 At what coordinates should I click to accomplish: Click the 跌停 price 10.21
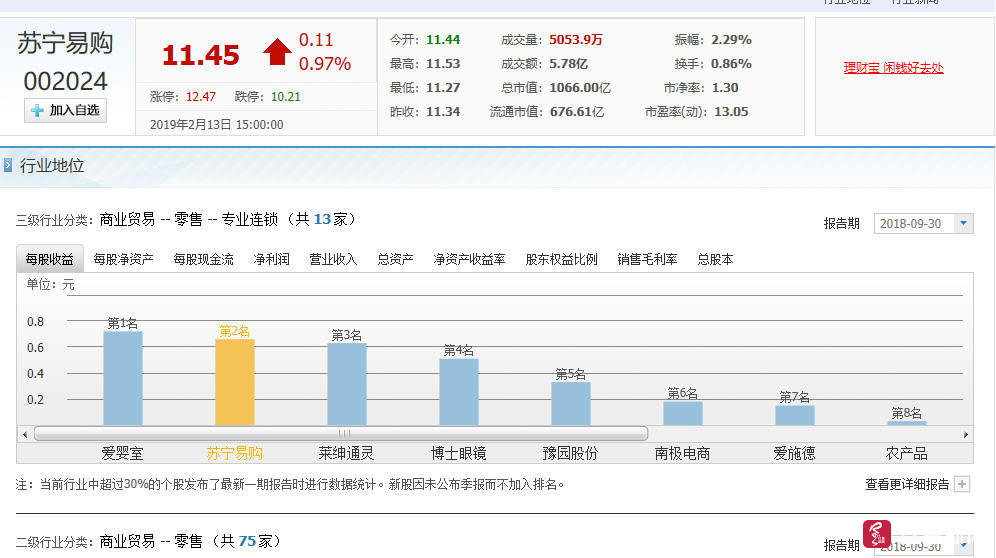286,97
